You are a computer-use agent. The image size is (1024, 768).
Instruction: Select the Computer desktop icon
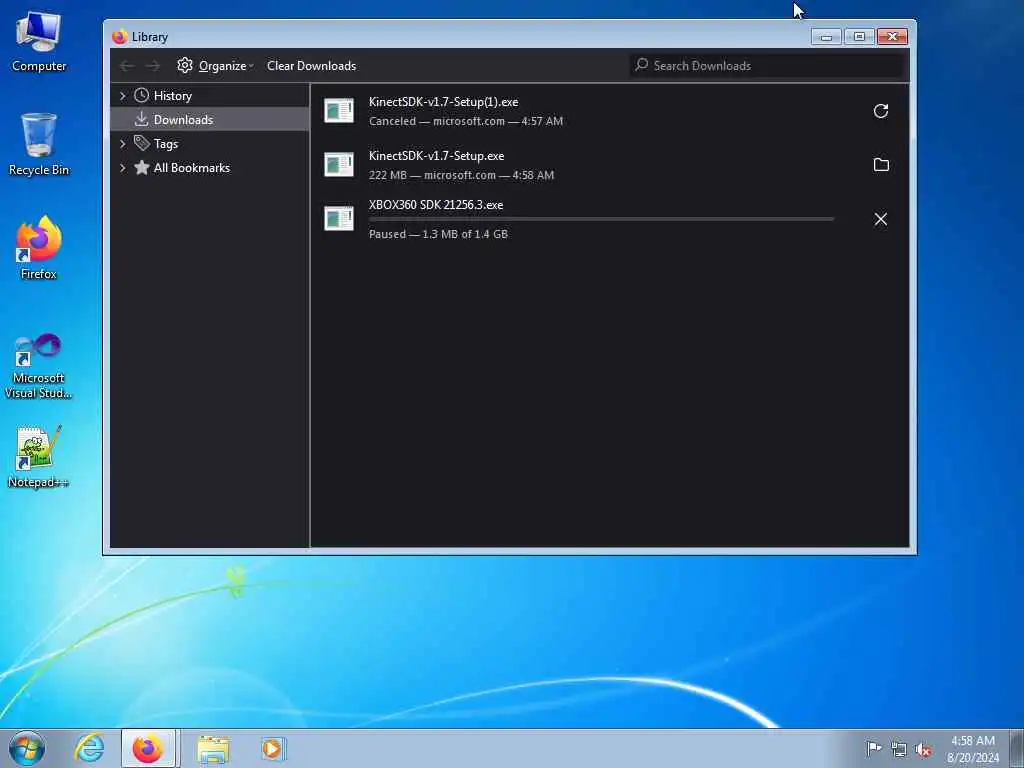click(x=39, y=42)
